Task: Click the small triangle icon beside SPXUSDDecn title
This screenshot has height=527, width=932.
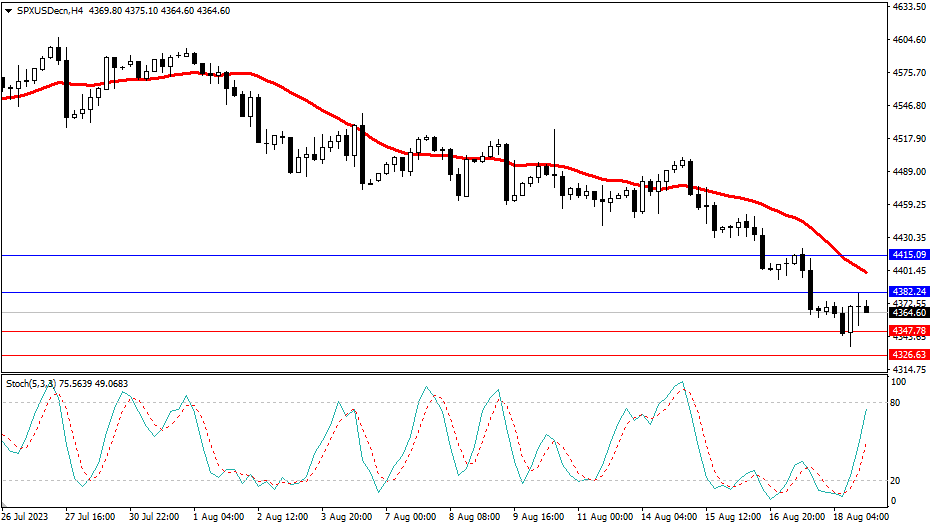Action: click(x=6, y=11)
